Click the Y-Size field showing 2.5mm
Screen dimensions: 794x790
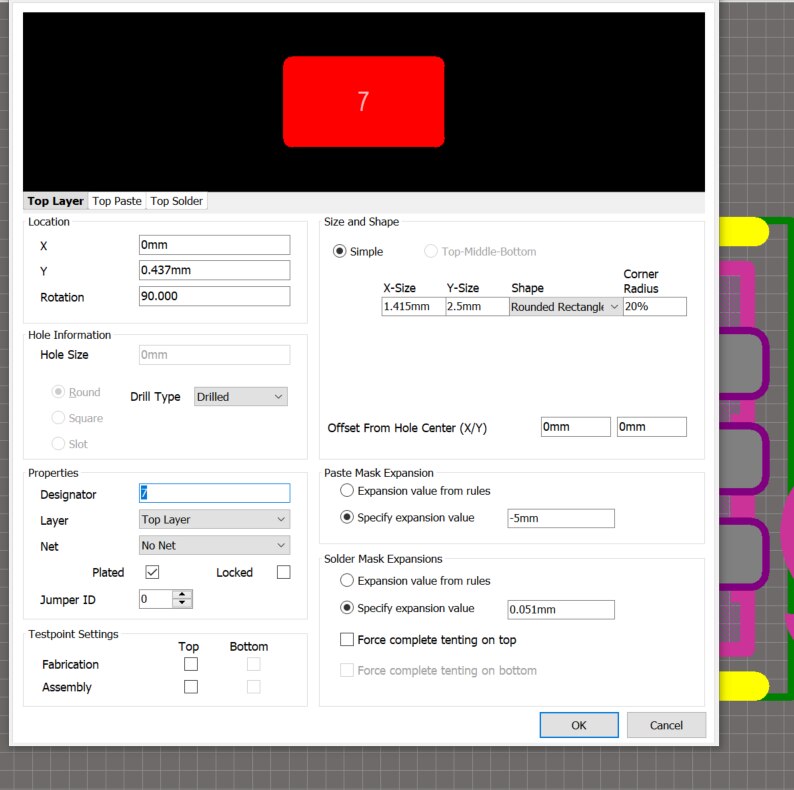point(477,306)
